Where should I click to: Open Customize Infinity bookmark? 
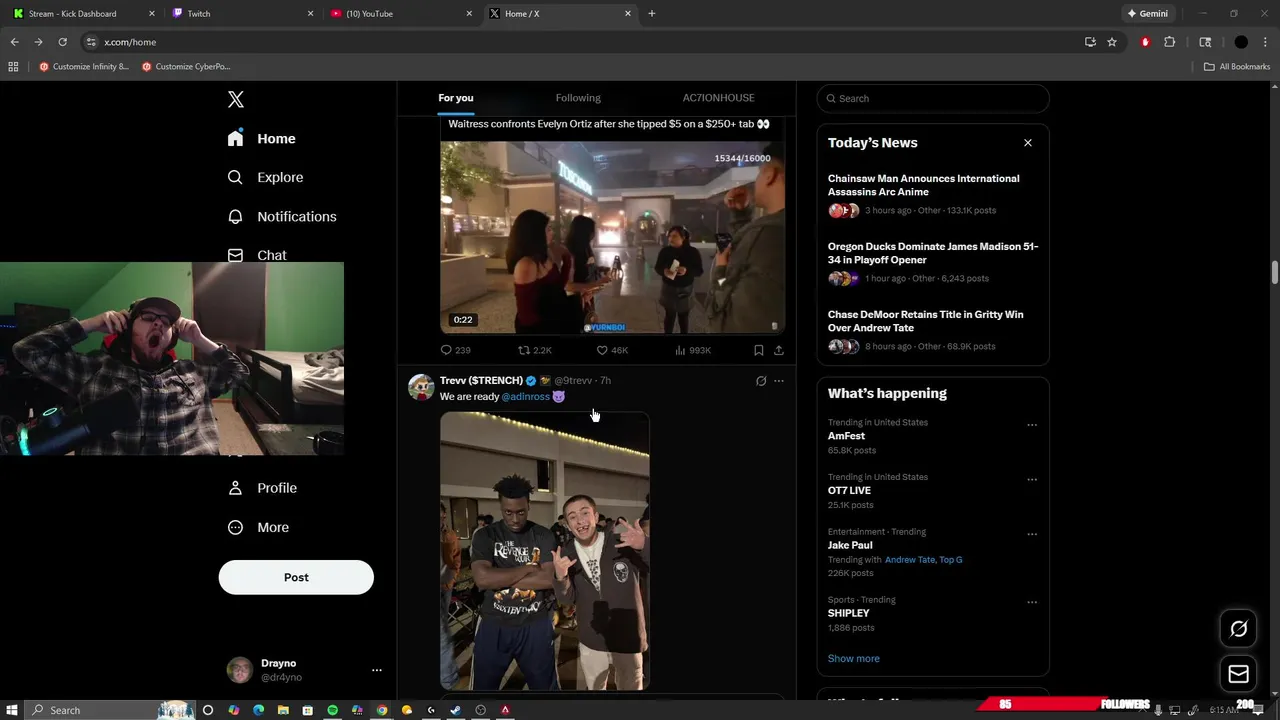84,67
